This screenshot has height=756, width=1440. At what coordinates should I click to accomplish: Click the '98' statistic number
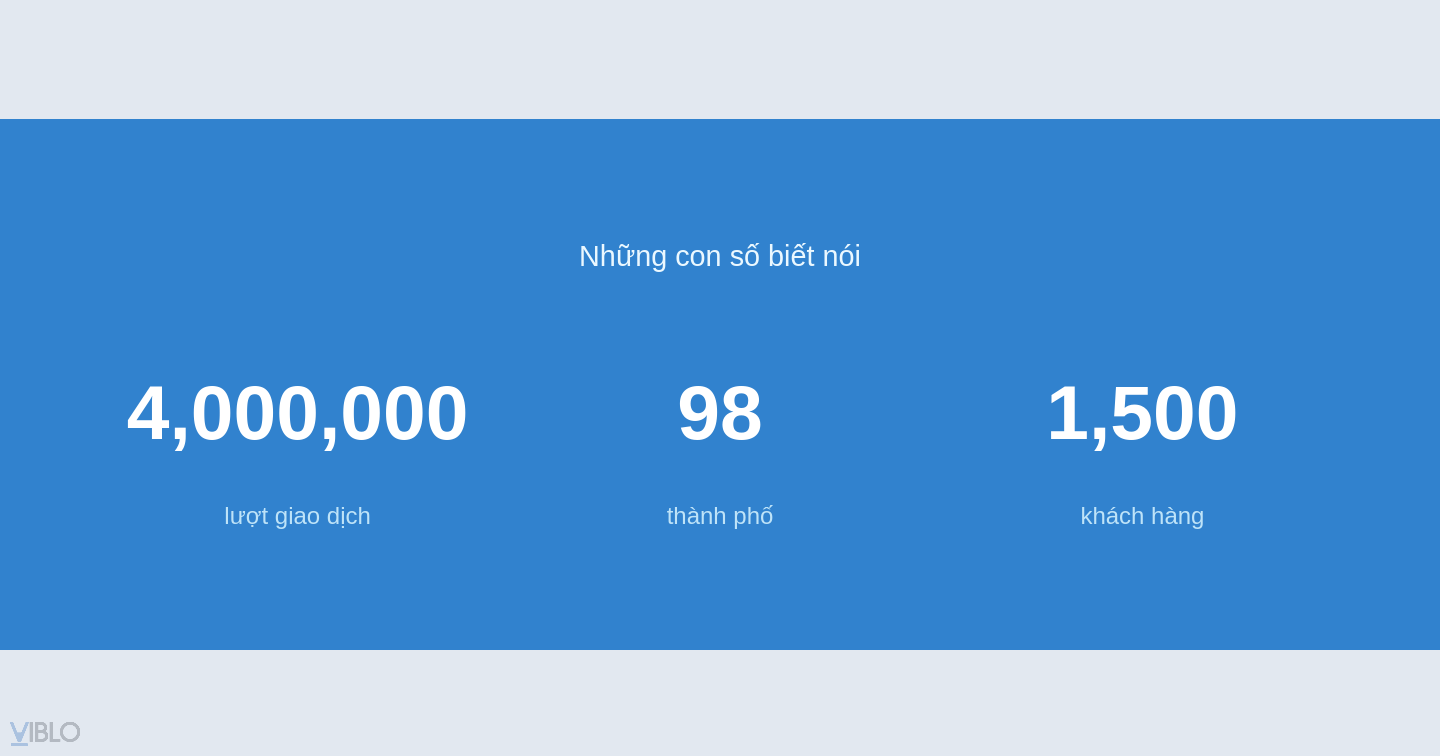pos(719,412)
